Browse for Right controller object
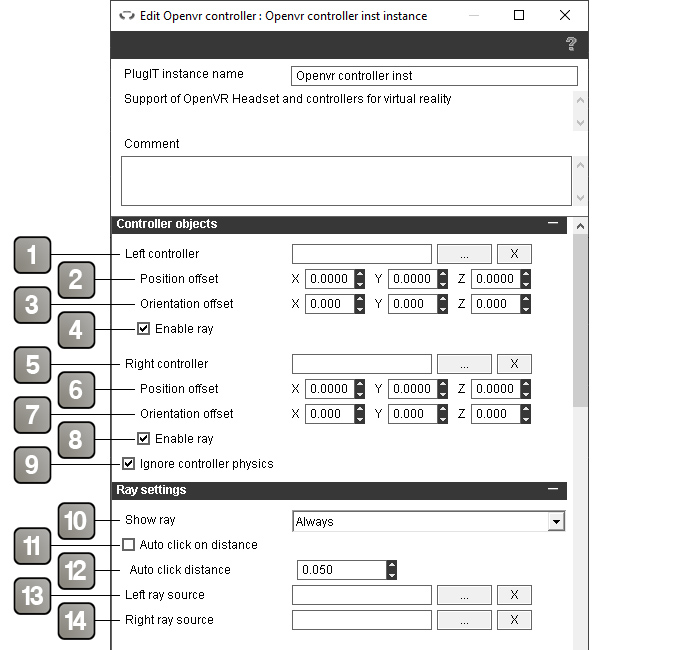 pyautogui.click(x=464, y=364)
